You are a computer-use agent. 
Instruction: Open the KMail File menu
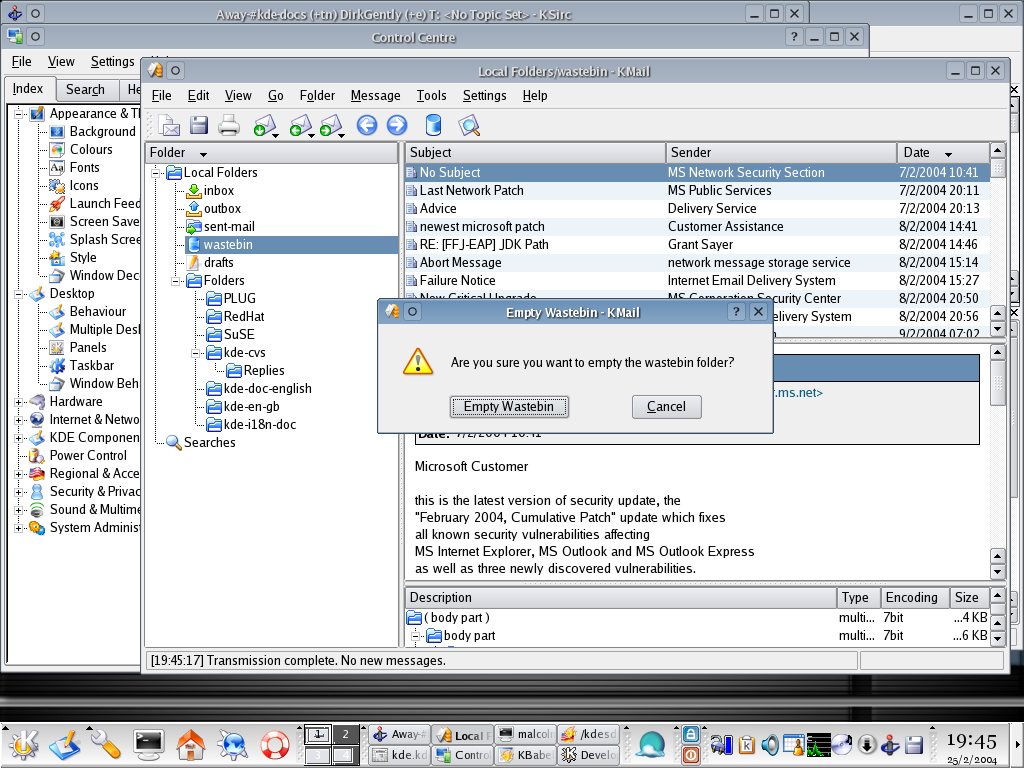click(161, 95)
